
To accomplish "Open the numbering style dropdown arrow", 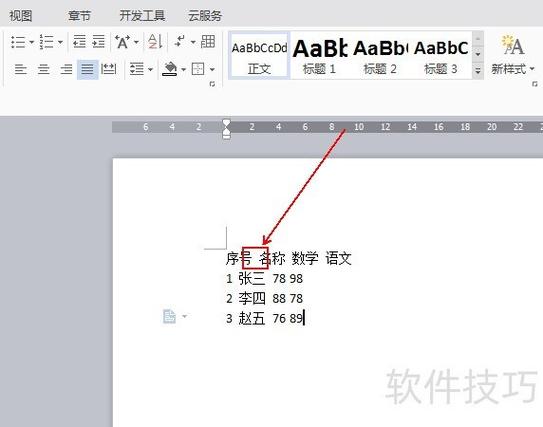I will [60, 42].
